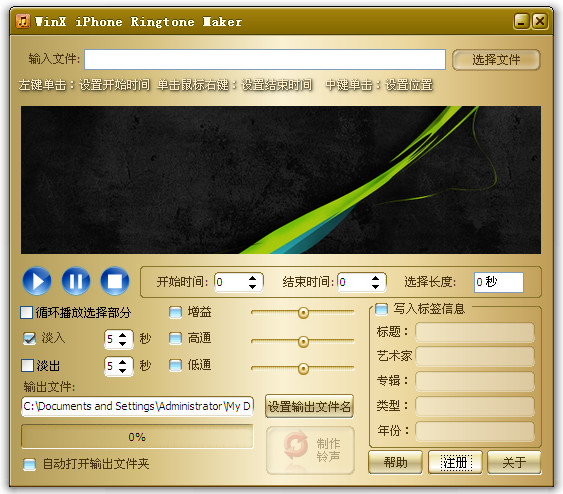Toggle the 高通 high-pass checkbox
Image resolution: width=563 pixels, height=494 pixels.
175,338
